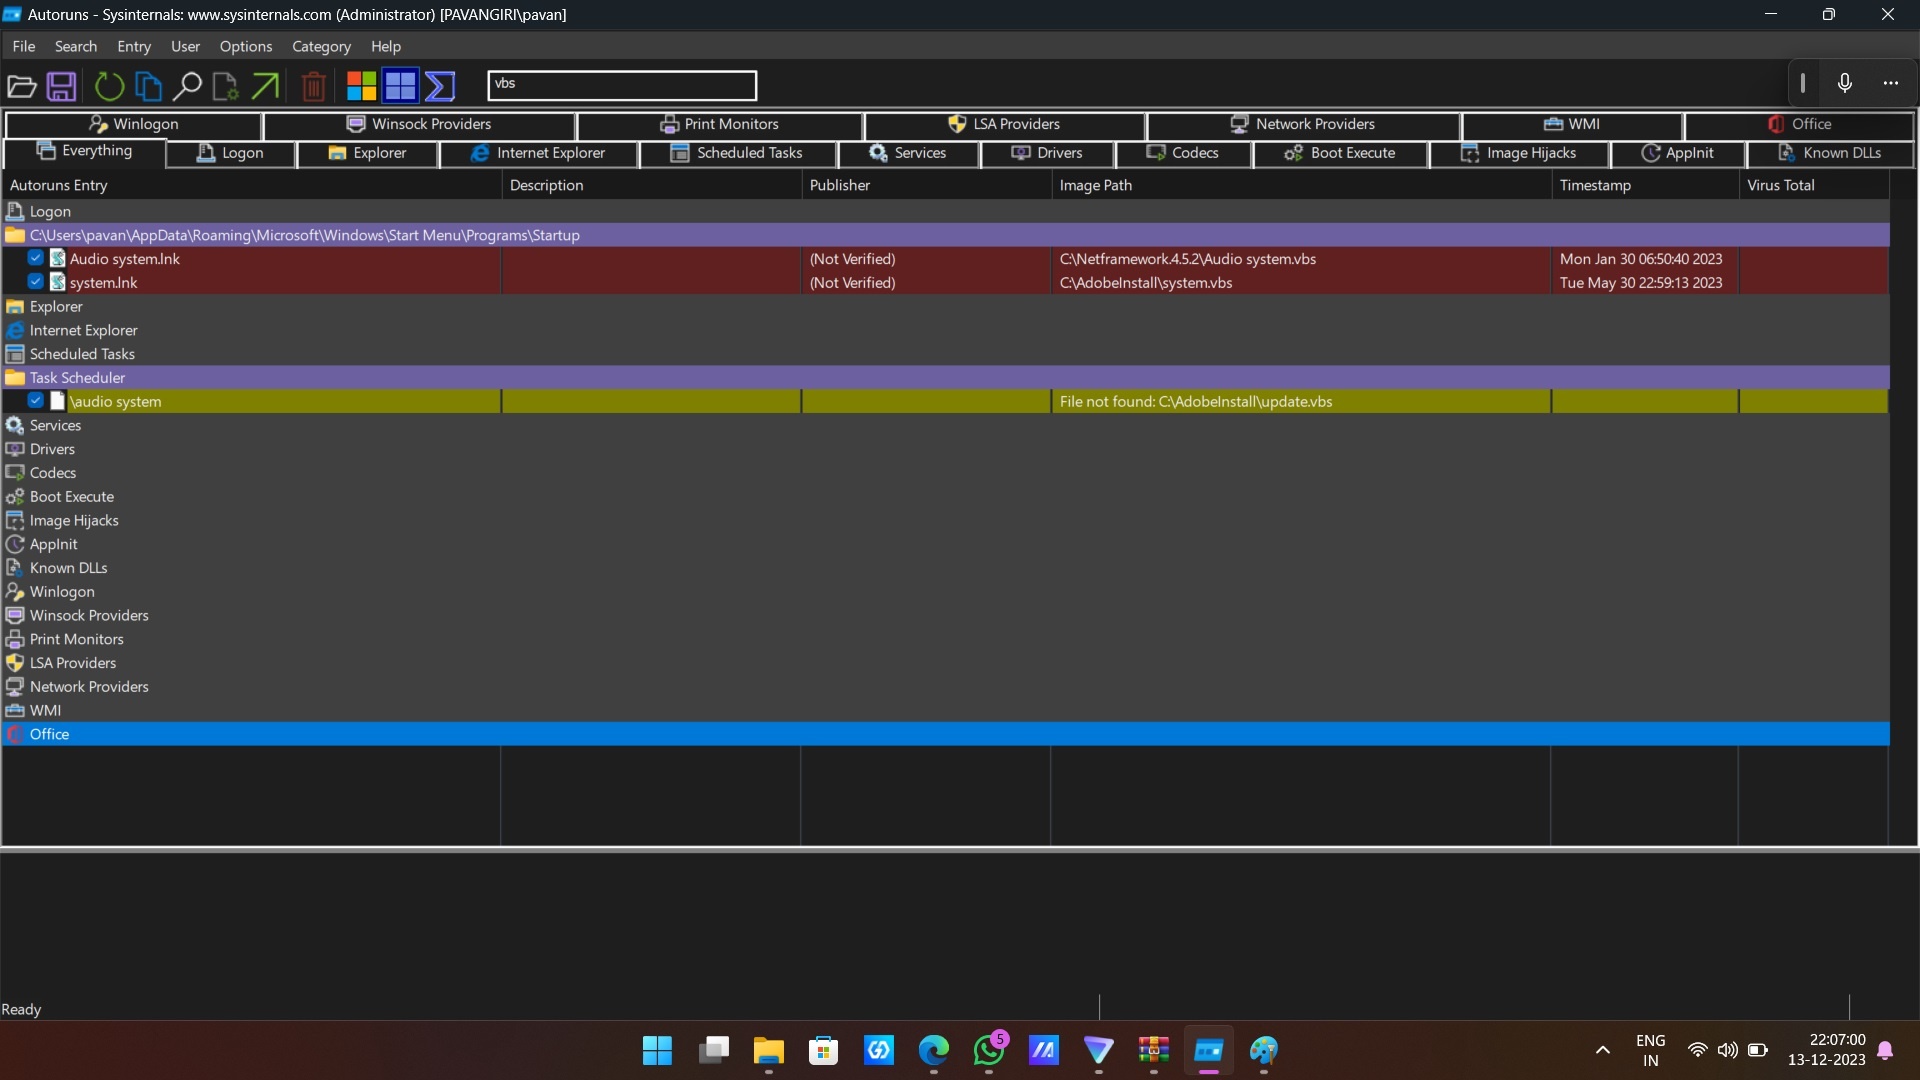This screenshot has width=1920, height=1080.
Task: Disable the \audio system task checkbox
Action: coord(36,401)
